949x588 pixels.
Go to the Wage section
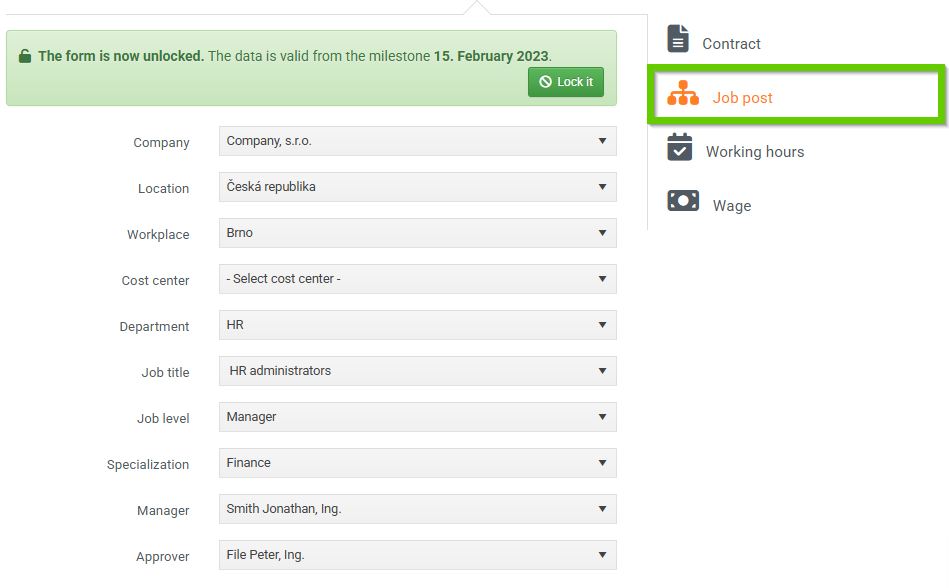(731, 206)
